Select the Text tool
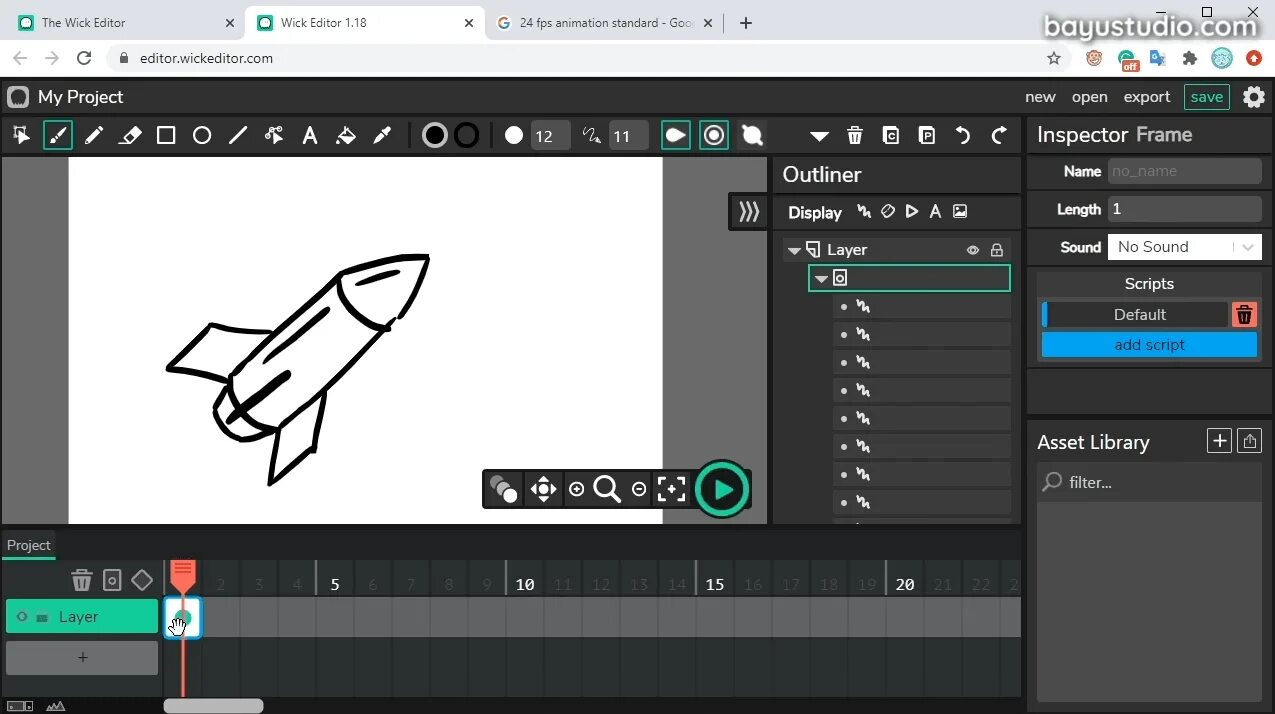 coord(310,135)
